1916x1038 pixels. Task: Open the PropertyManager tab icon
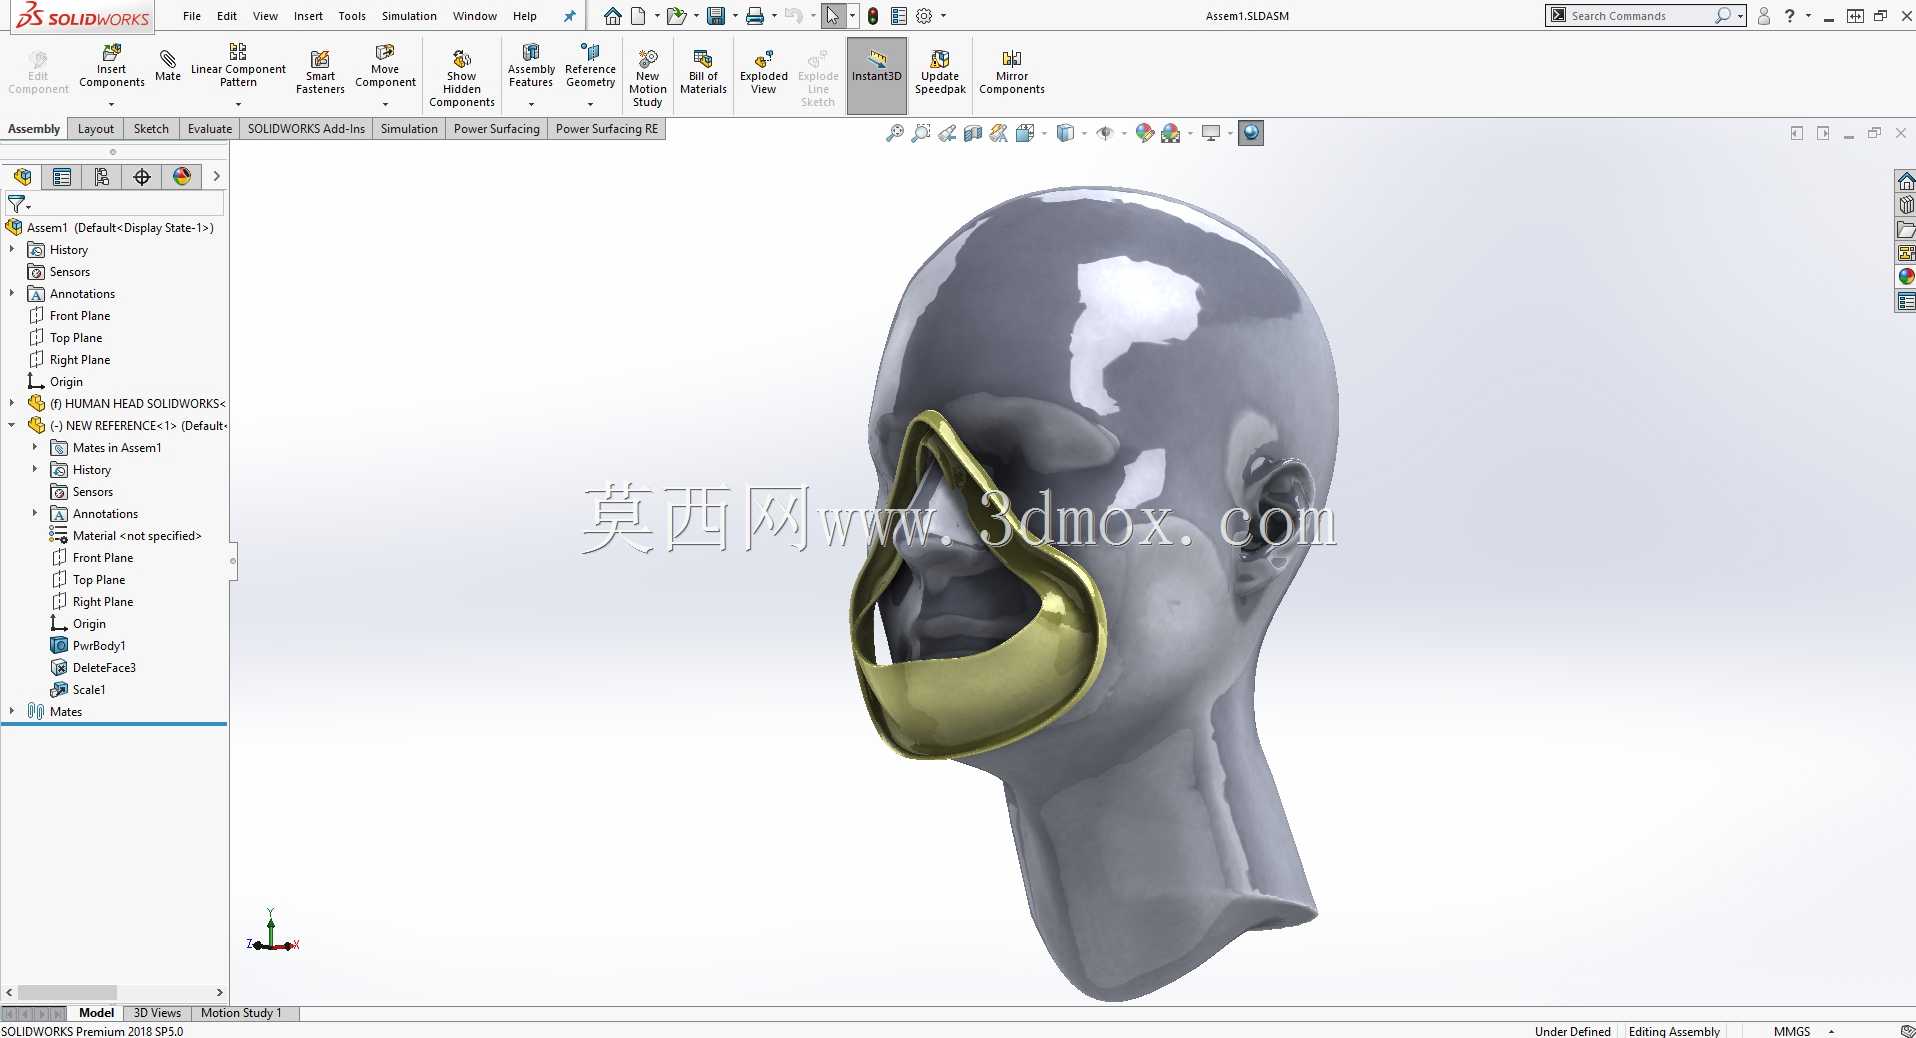[62, 177]
